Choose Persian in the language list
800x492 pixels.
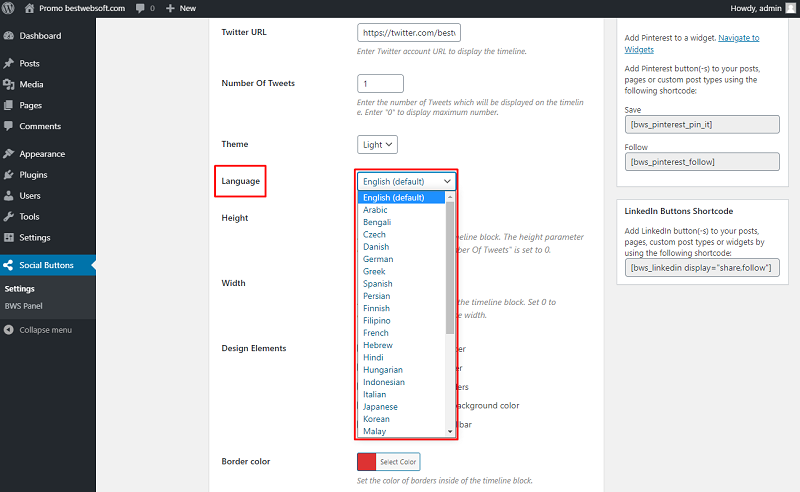tap(402, 296)
